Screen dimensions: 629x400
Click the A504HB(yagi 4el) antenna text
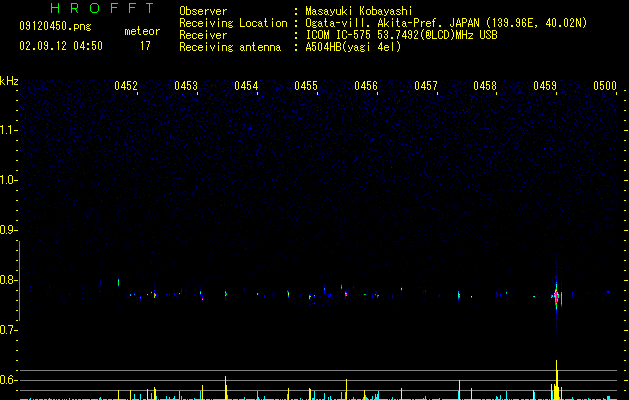pyautogui.click(x=353, y=47)
